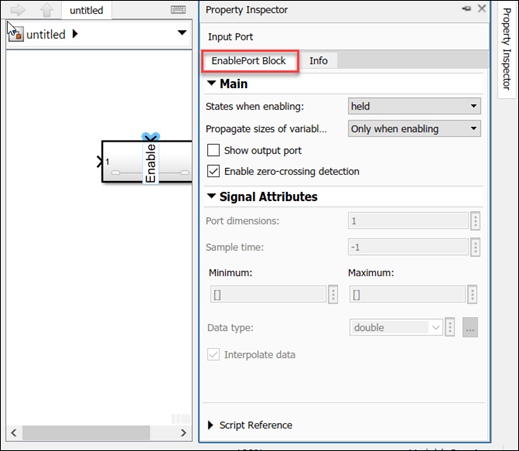The height and width of the screenshot is (451, 519).
Task: Disable Enable zero-crossing detection checkbox
Action: coord(213,171)
